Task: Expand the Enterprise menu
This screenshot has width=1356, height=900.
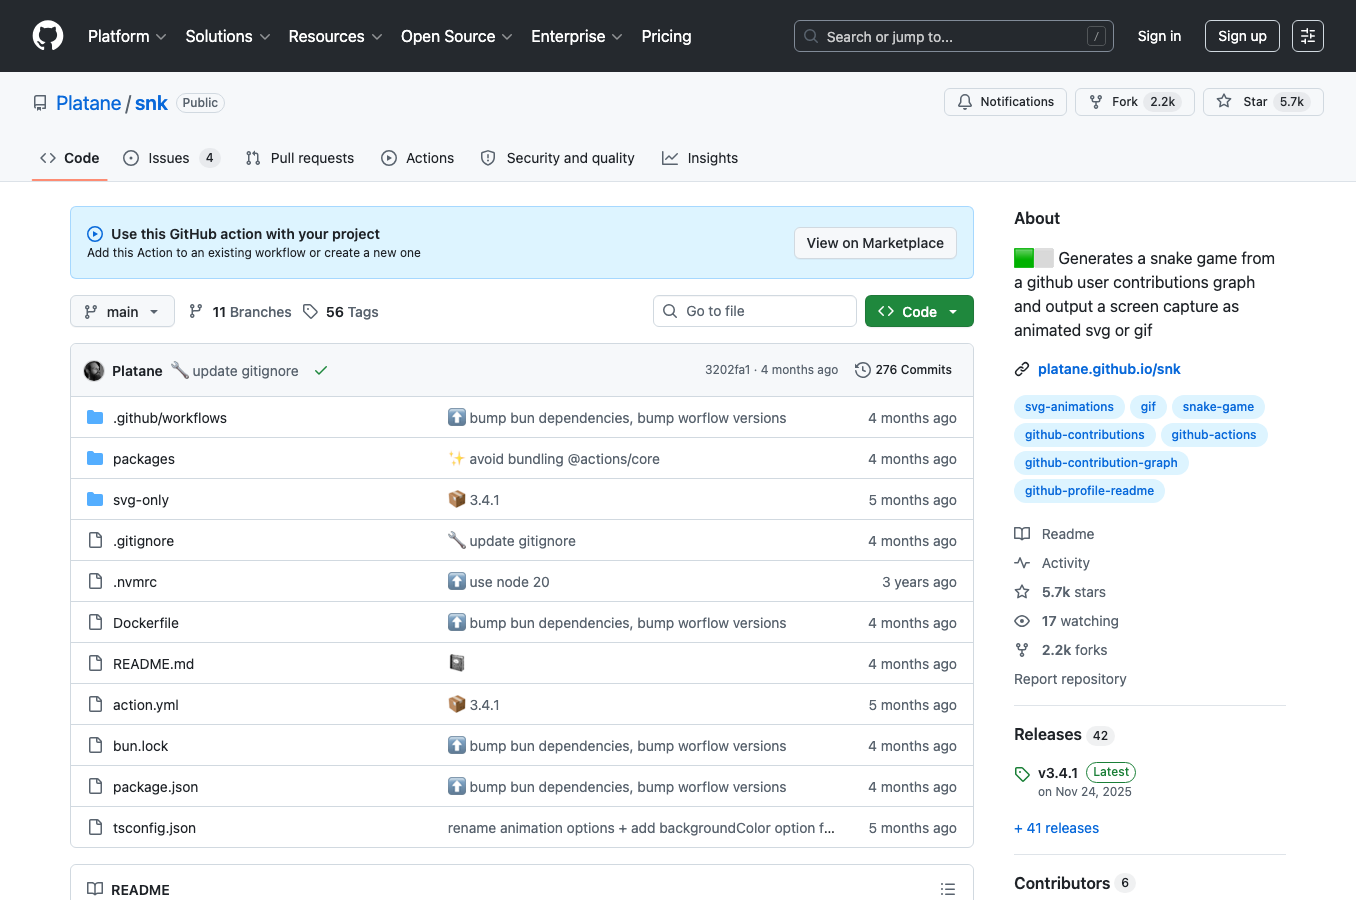Action: click(577, 36)
